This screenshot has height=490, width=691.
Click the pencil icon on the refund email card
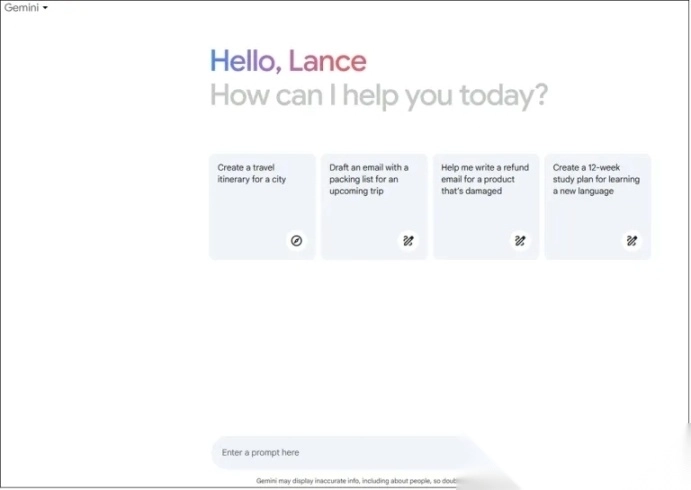520,240
